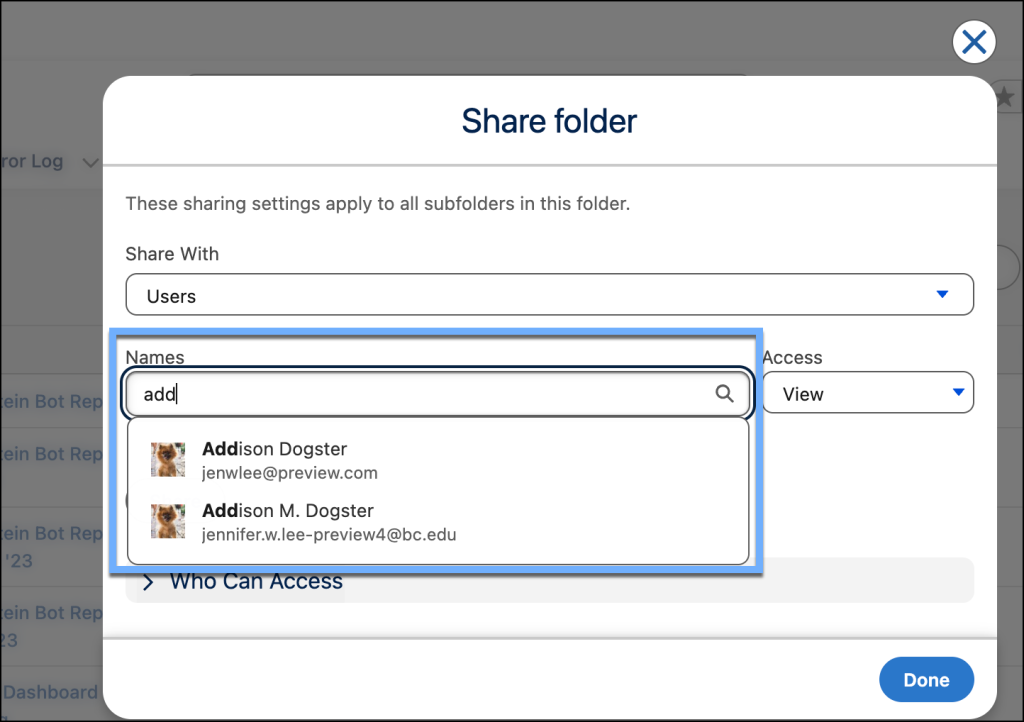Select the ror Log tab in the background
The image size is (1024, 722).
pyautogui.click(x=32, y=161)
